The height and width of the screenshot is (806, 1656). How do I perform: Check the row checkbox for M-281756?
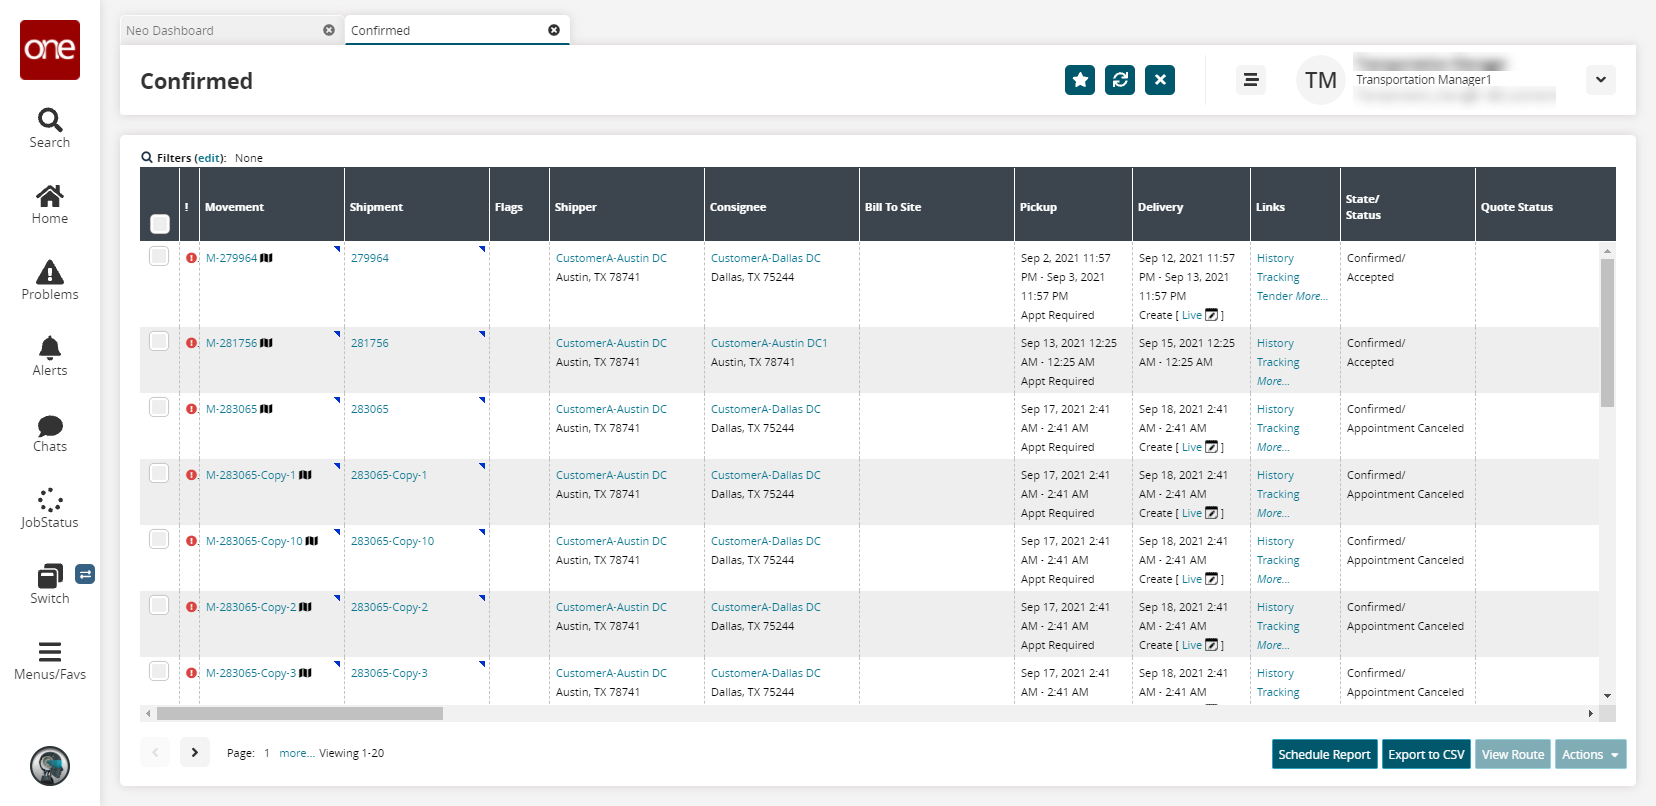click(x=159, y=342)
